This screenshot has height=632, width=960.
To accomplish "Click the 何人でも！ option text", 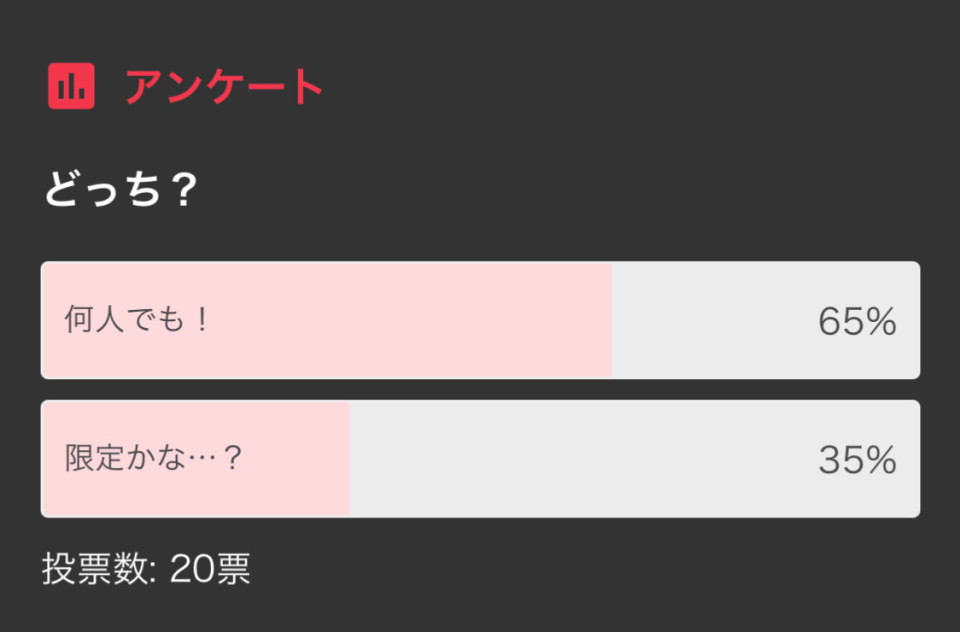I will pos(138,319).
